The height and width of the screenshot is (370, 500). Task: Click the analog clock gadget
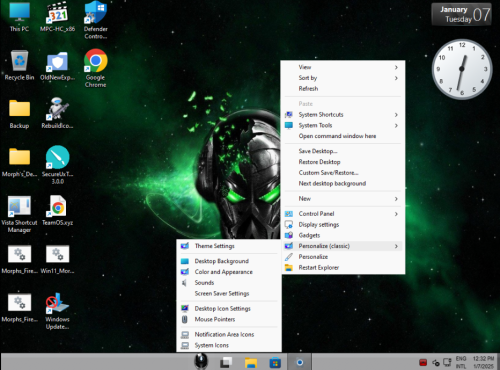(462, 69)
